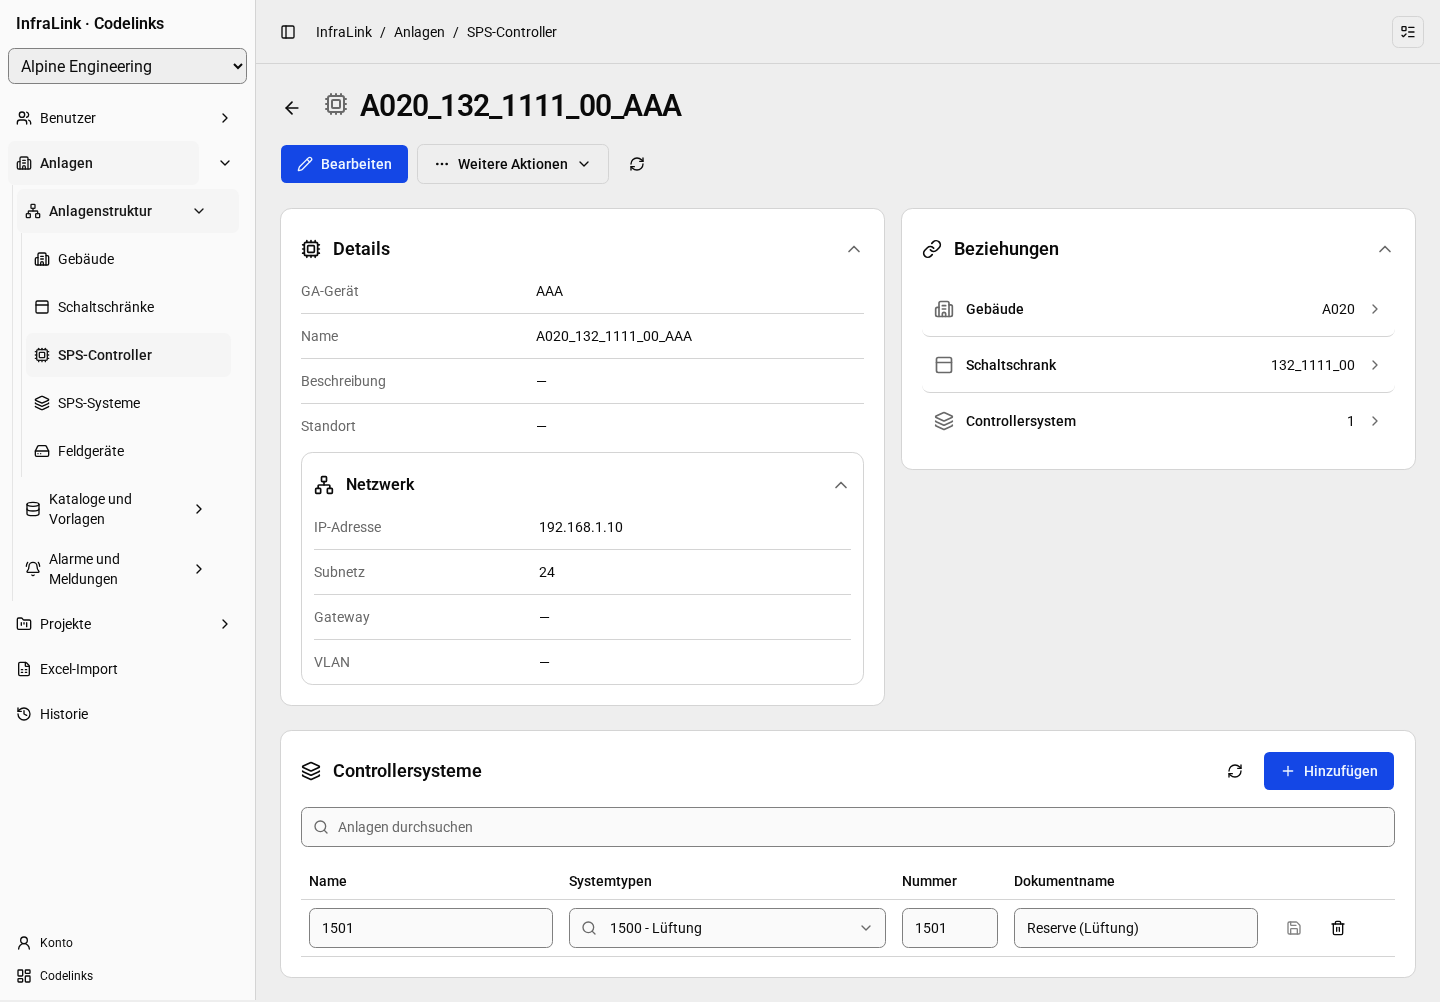Collapse the Netzwerk section

[841, 485]
